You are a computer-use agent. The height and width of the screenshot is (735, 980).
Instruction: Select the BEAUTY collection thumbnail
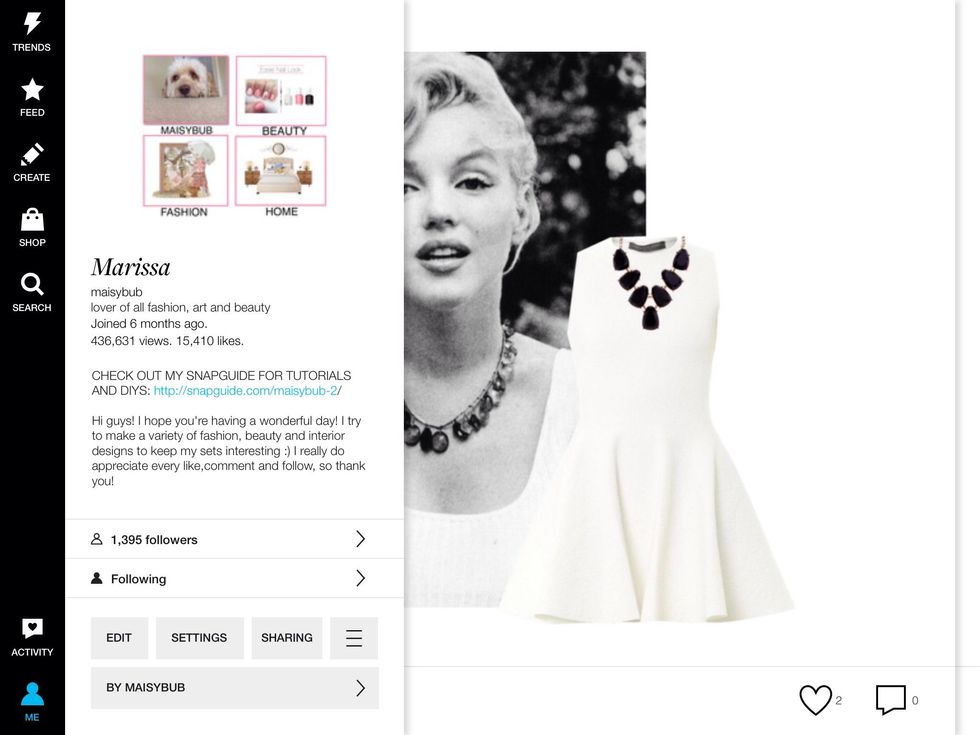(281, 91)
